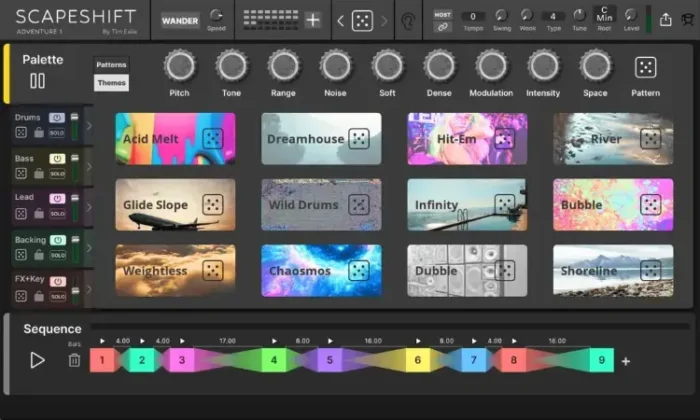Click the share/export icon in top bar

pos(666,20)
